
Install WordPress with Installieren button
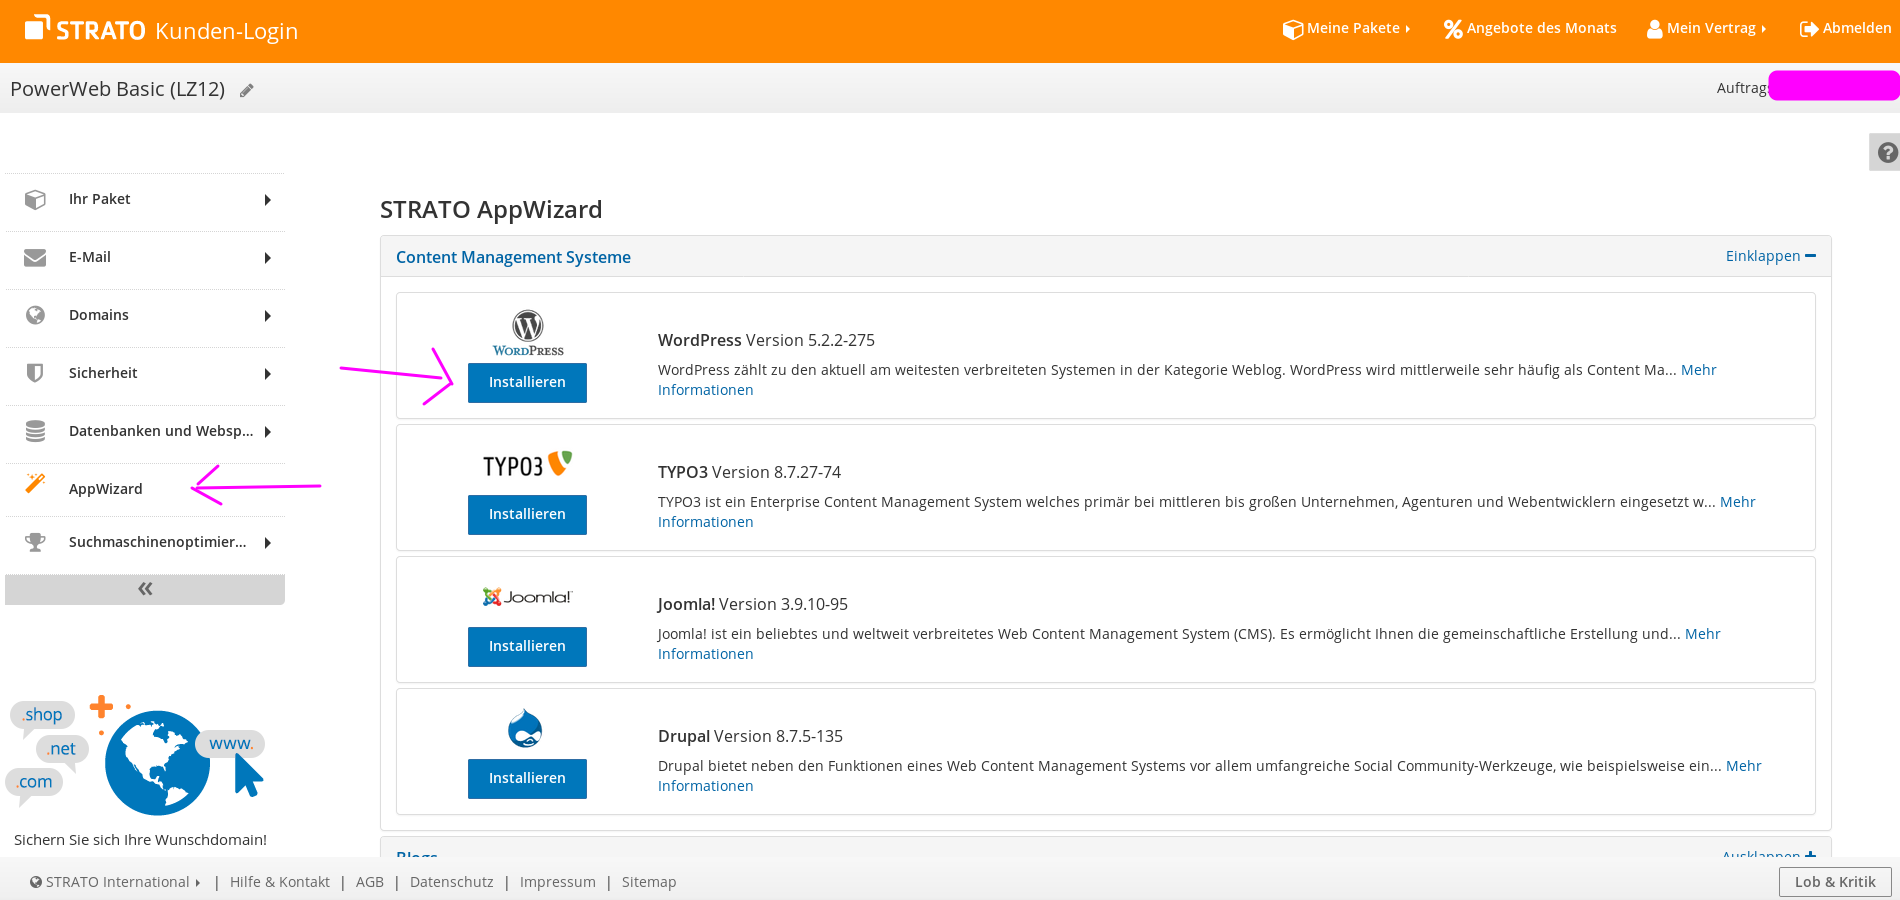[527, 383]
